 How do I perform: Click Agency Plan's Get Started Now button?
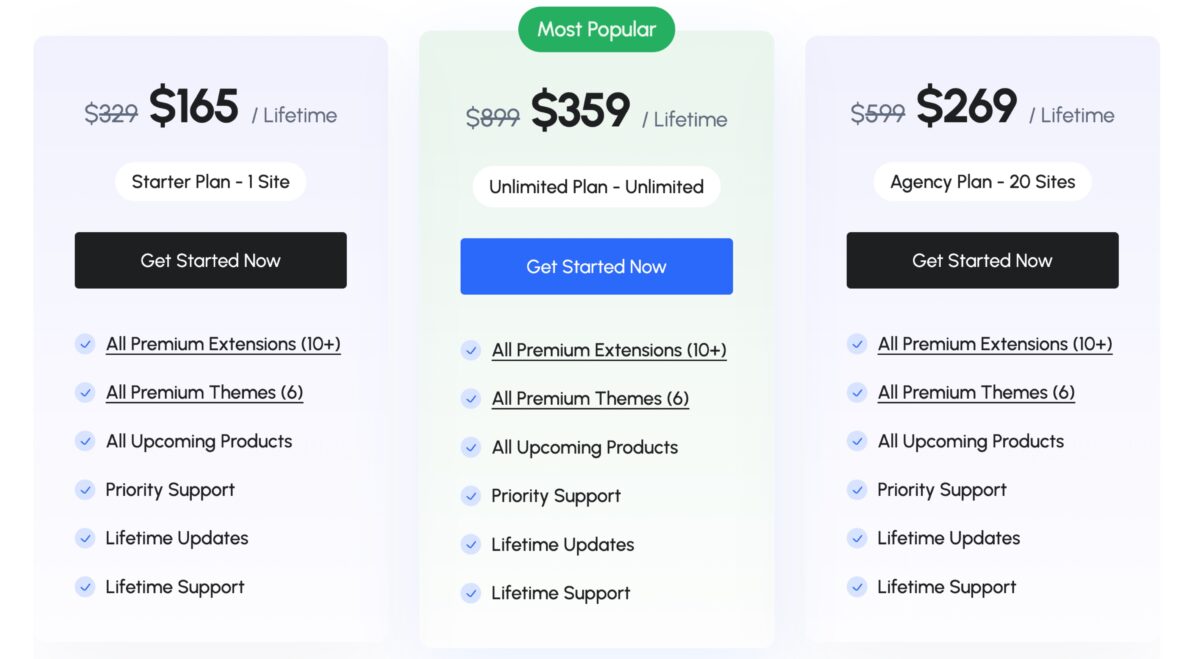pyautogui.click(x=982, y=260)
